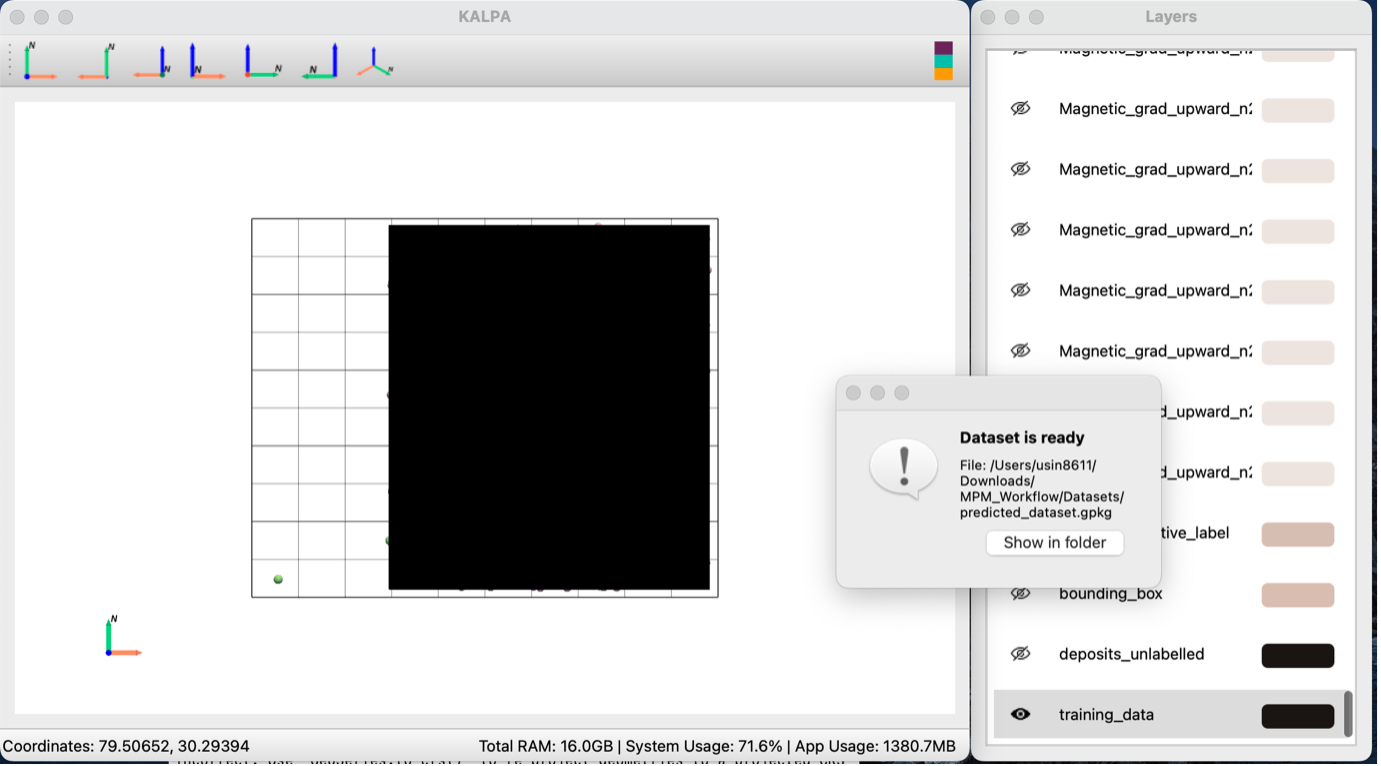Screen dimensions: 1381x766
Task: Click the dotted toolbar grip handle
Action: click(x=10, y=61)
